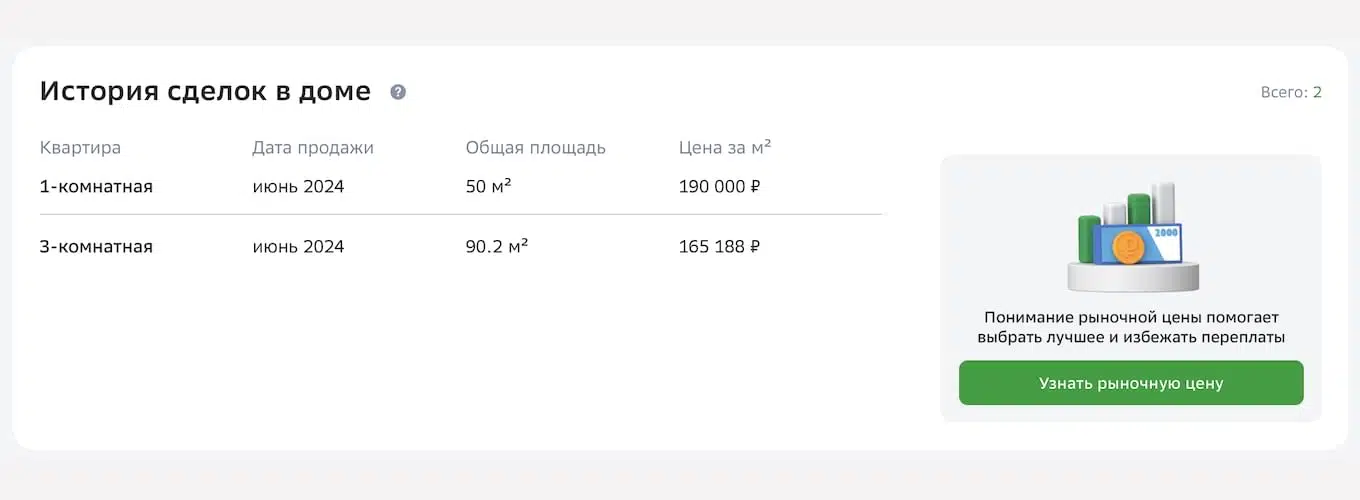Click the 'Понимание рыночной цены' promo text
This screenshot has height=500, width=1360.
[1131, 327]
